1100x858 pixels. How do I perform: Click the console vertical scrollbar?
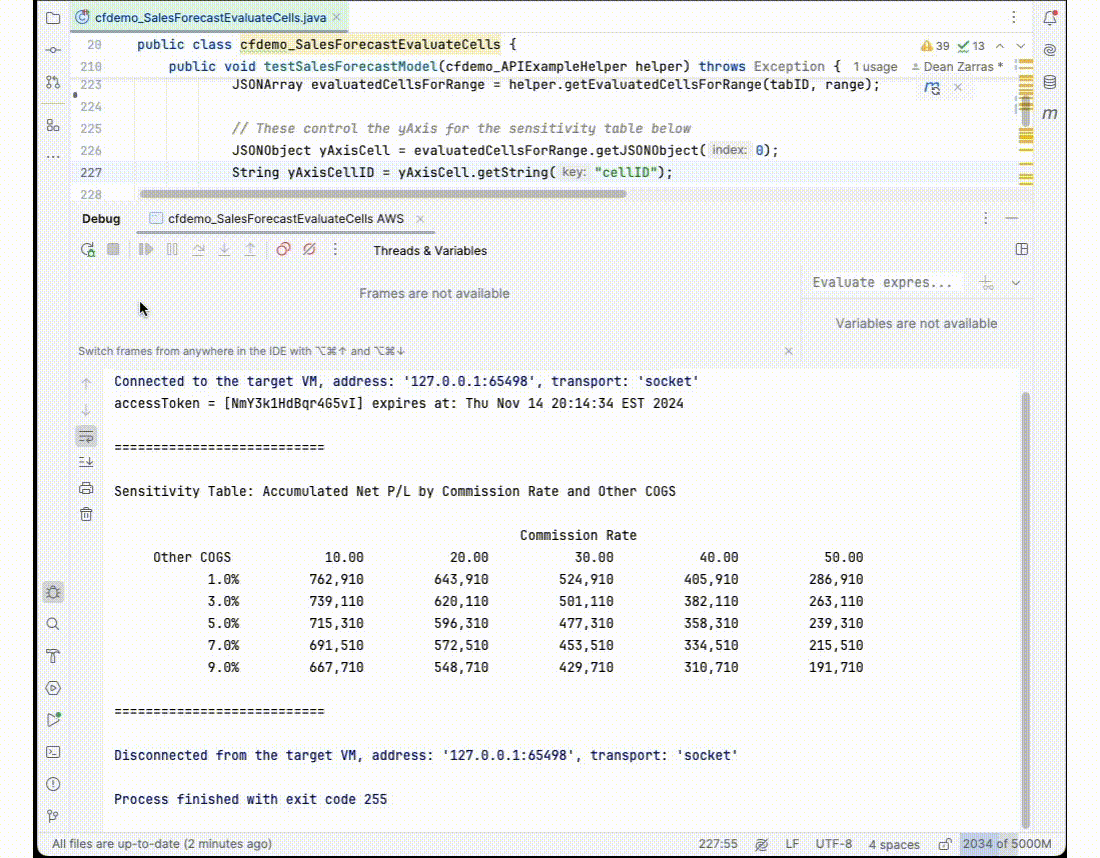pyautogui.click(x=1026, y=610)
